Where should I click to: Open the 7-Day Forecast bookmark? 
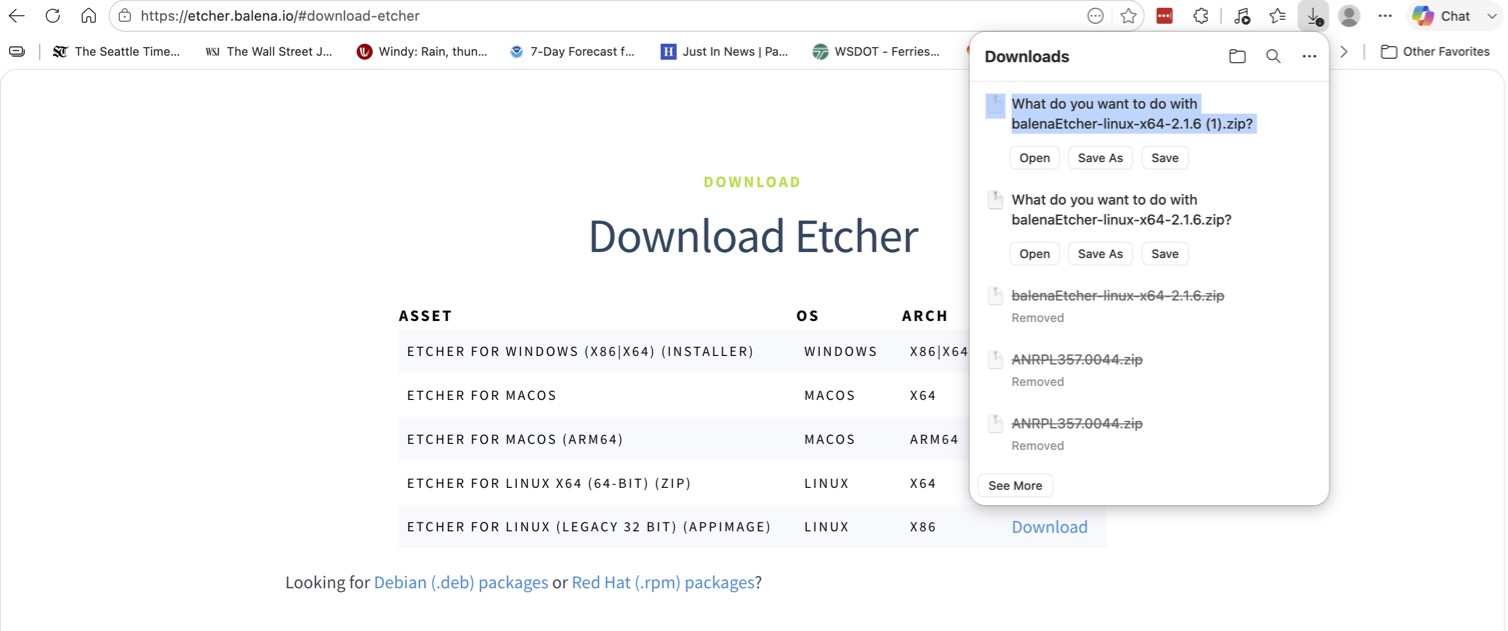tap(572, 51)
